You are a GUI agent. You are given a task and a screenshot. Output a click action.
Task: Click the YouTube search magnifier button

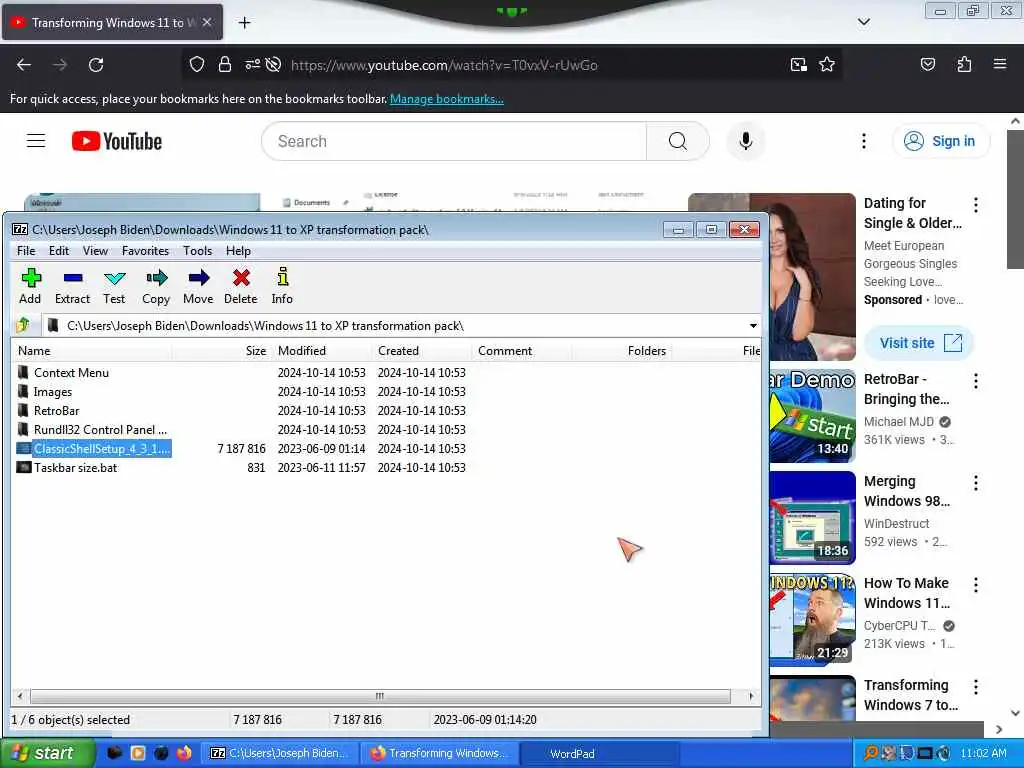click(x=678, y=141)
